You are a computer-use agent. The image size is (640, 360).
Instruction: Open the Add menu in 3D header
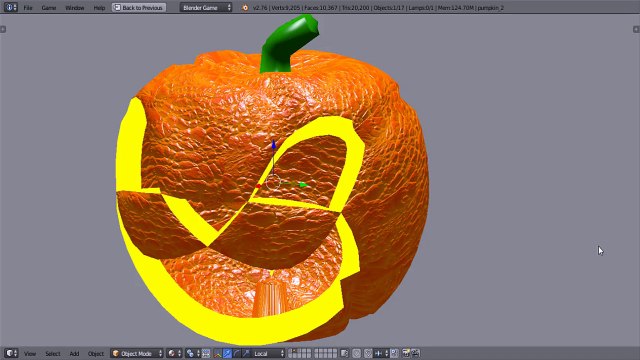[74, 353]
